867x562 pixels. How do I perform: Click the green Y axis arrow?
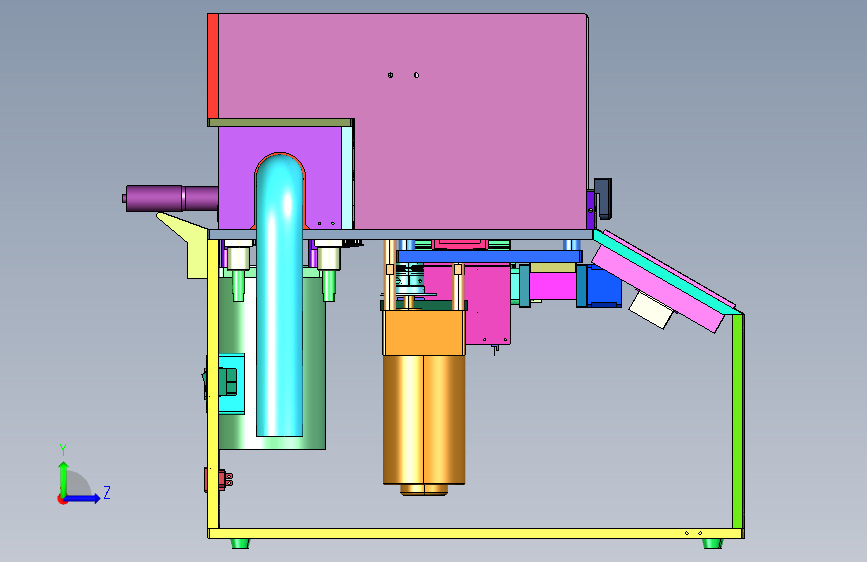[63, 478]
